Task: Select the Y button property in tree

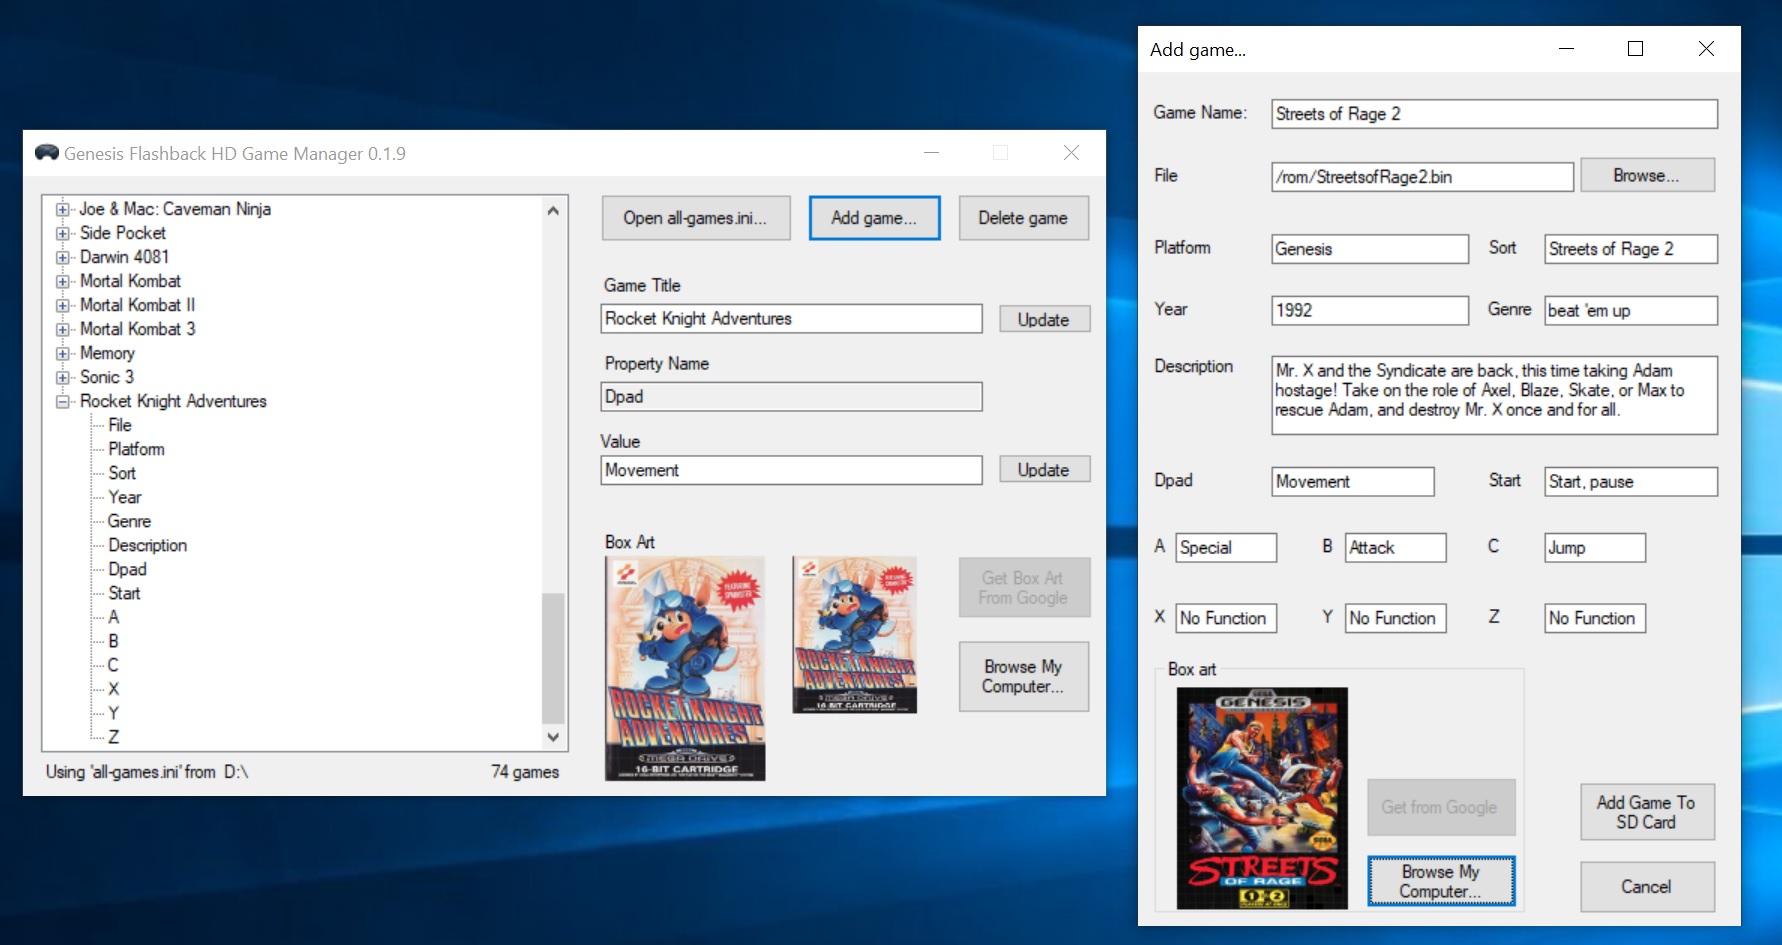Action: (114, 713)
